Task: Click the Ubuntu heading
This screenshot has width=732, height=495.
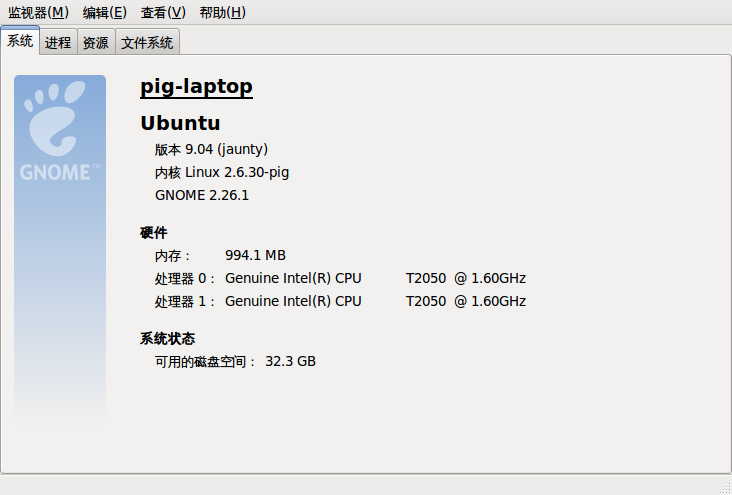Action: click(x=180, y=123)
